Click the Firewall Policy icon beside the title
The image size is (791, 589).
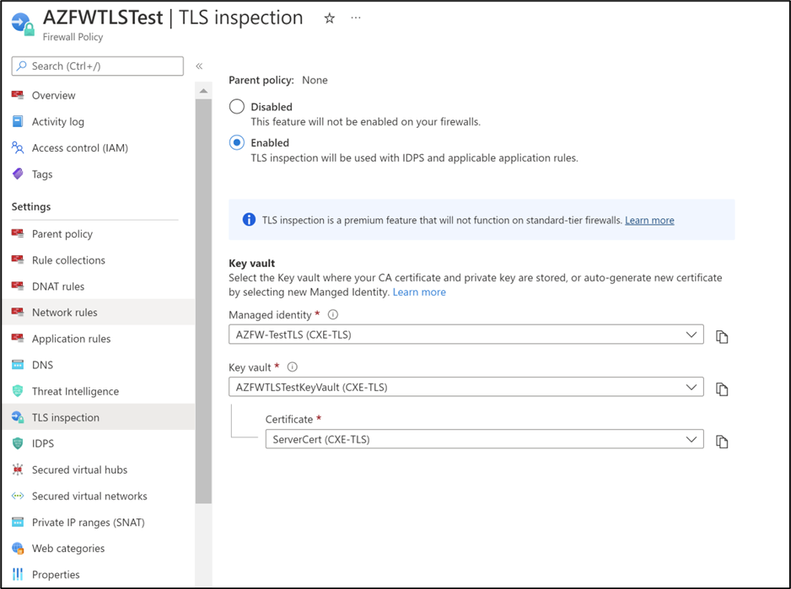coord(23,25)
